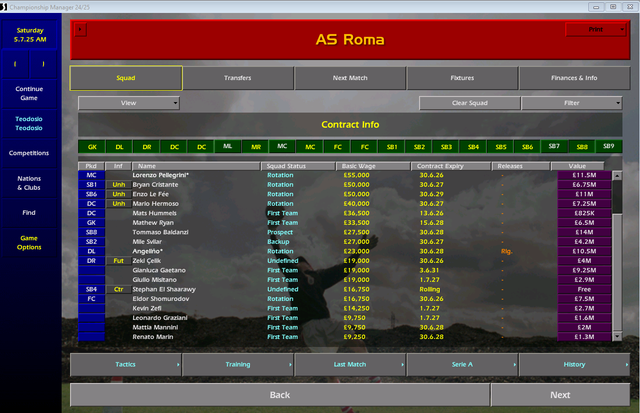Select the SB7 substitute slot

click(x=554, y=146)
